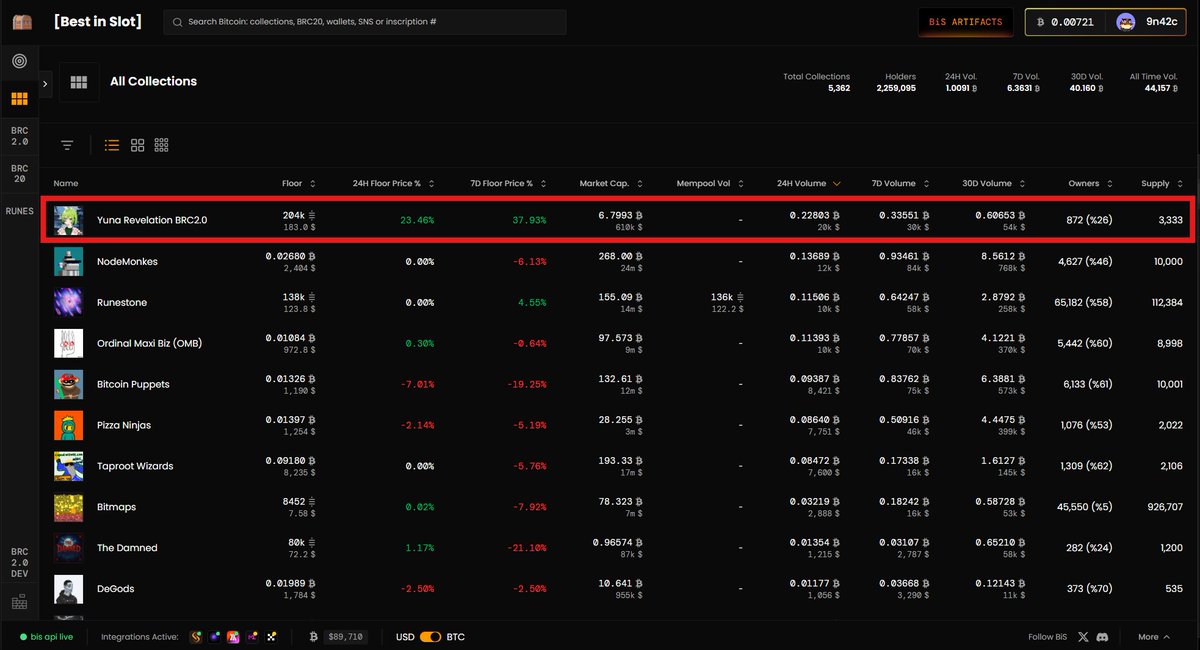Click the first orange S integration icon
The image size is (1200, 650).
pos(197,637)
